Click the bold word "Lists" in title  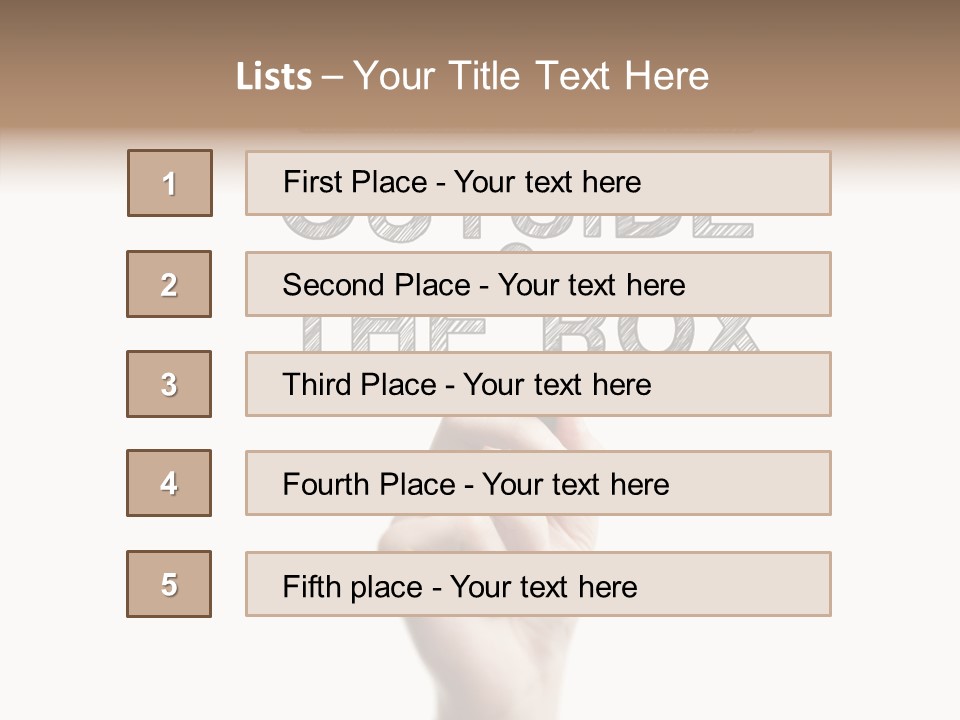coord(273,77)
